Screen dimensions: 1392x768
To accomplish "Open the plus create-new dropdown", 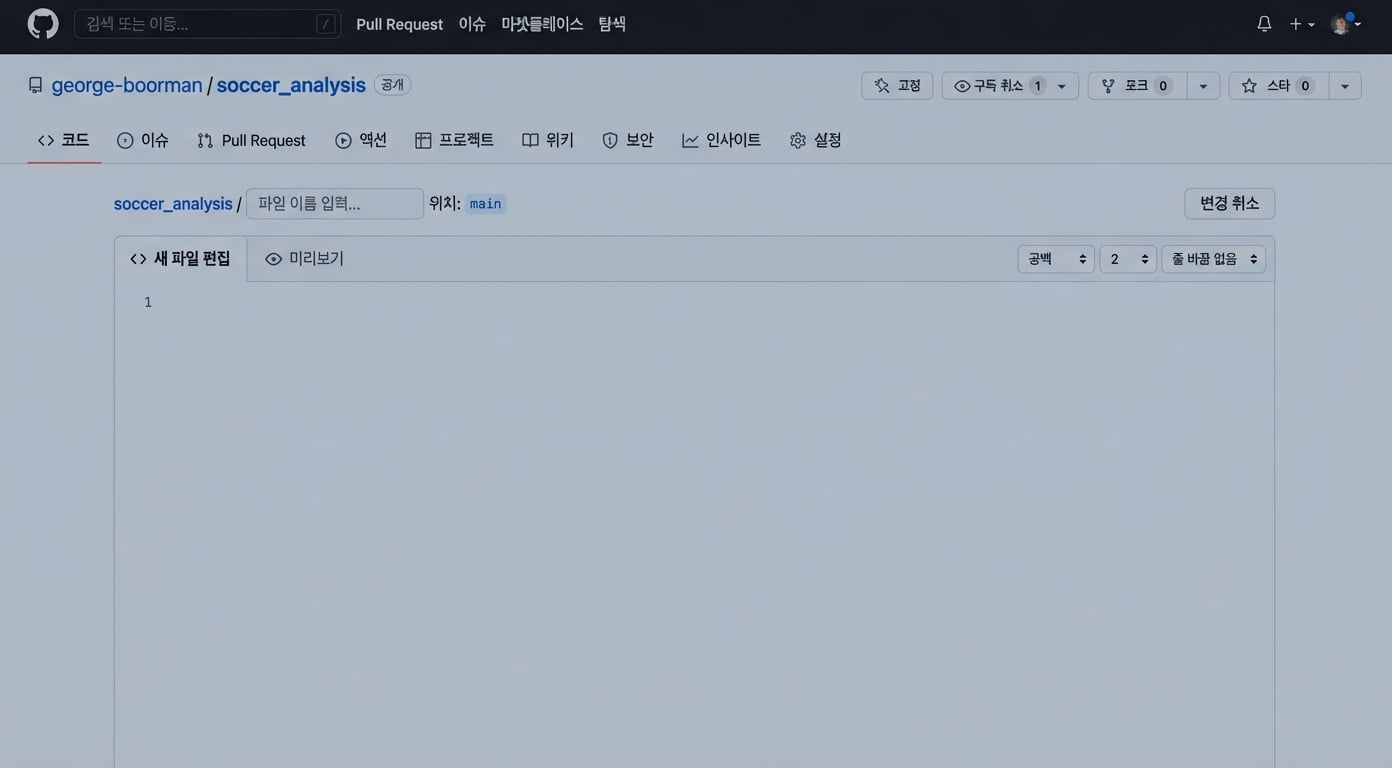I will [1301, 24].
